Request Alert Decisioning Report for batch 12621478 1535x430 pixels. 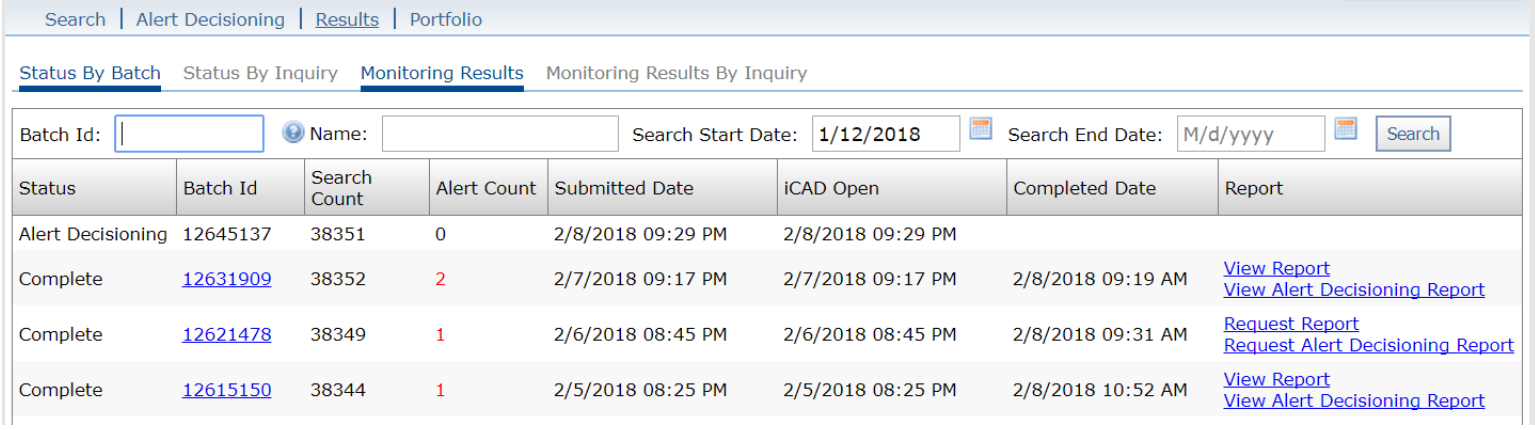[x=1369, y=345]
